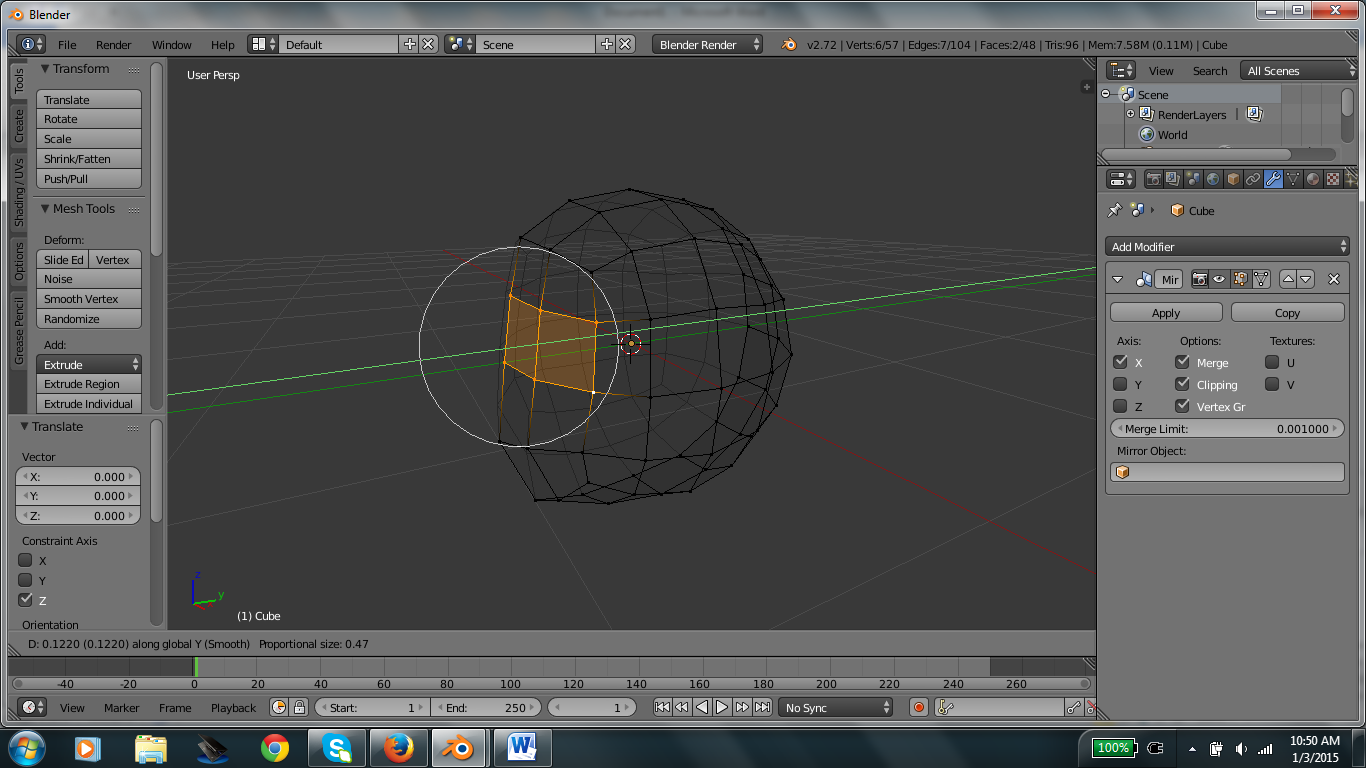Open the File menu
1366x768 pixels.
point(67,44)
